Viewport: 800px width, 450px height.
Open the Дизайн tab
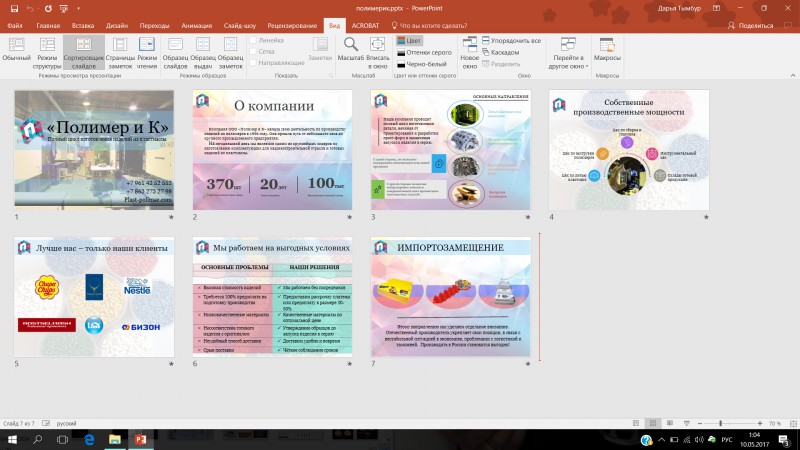click(x=117, y=26)
